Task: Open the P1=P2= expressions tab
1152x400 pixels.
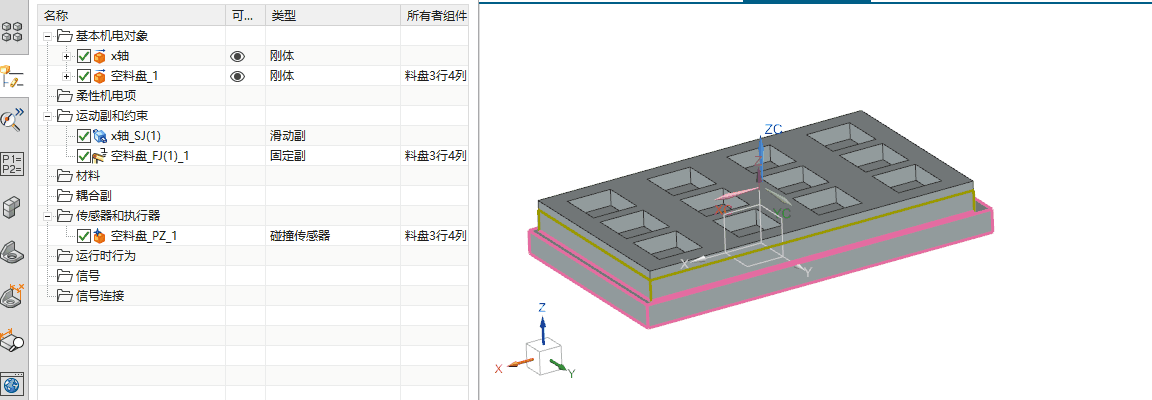Action: coord(12,163)
